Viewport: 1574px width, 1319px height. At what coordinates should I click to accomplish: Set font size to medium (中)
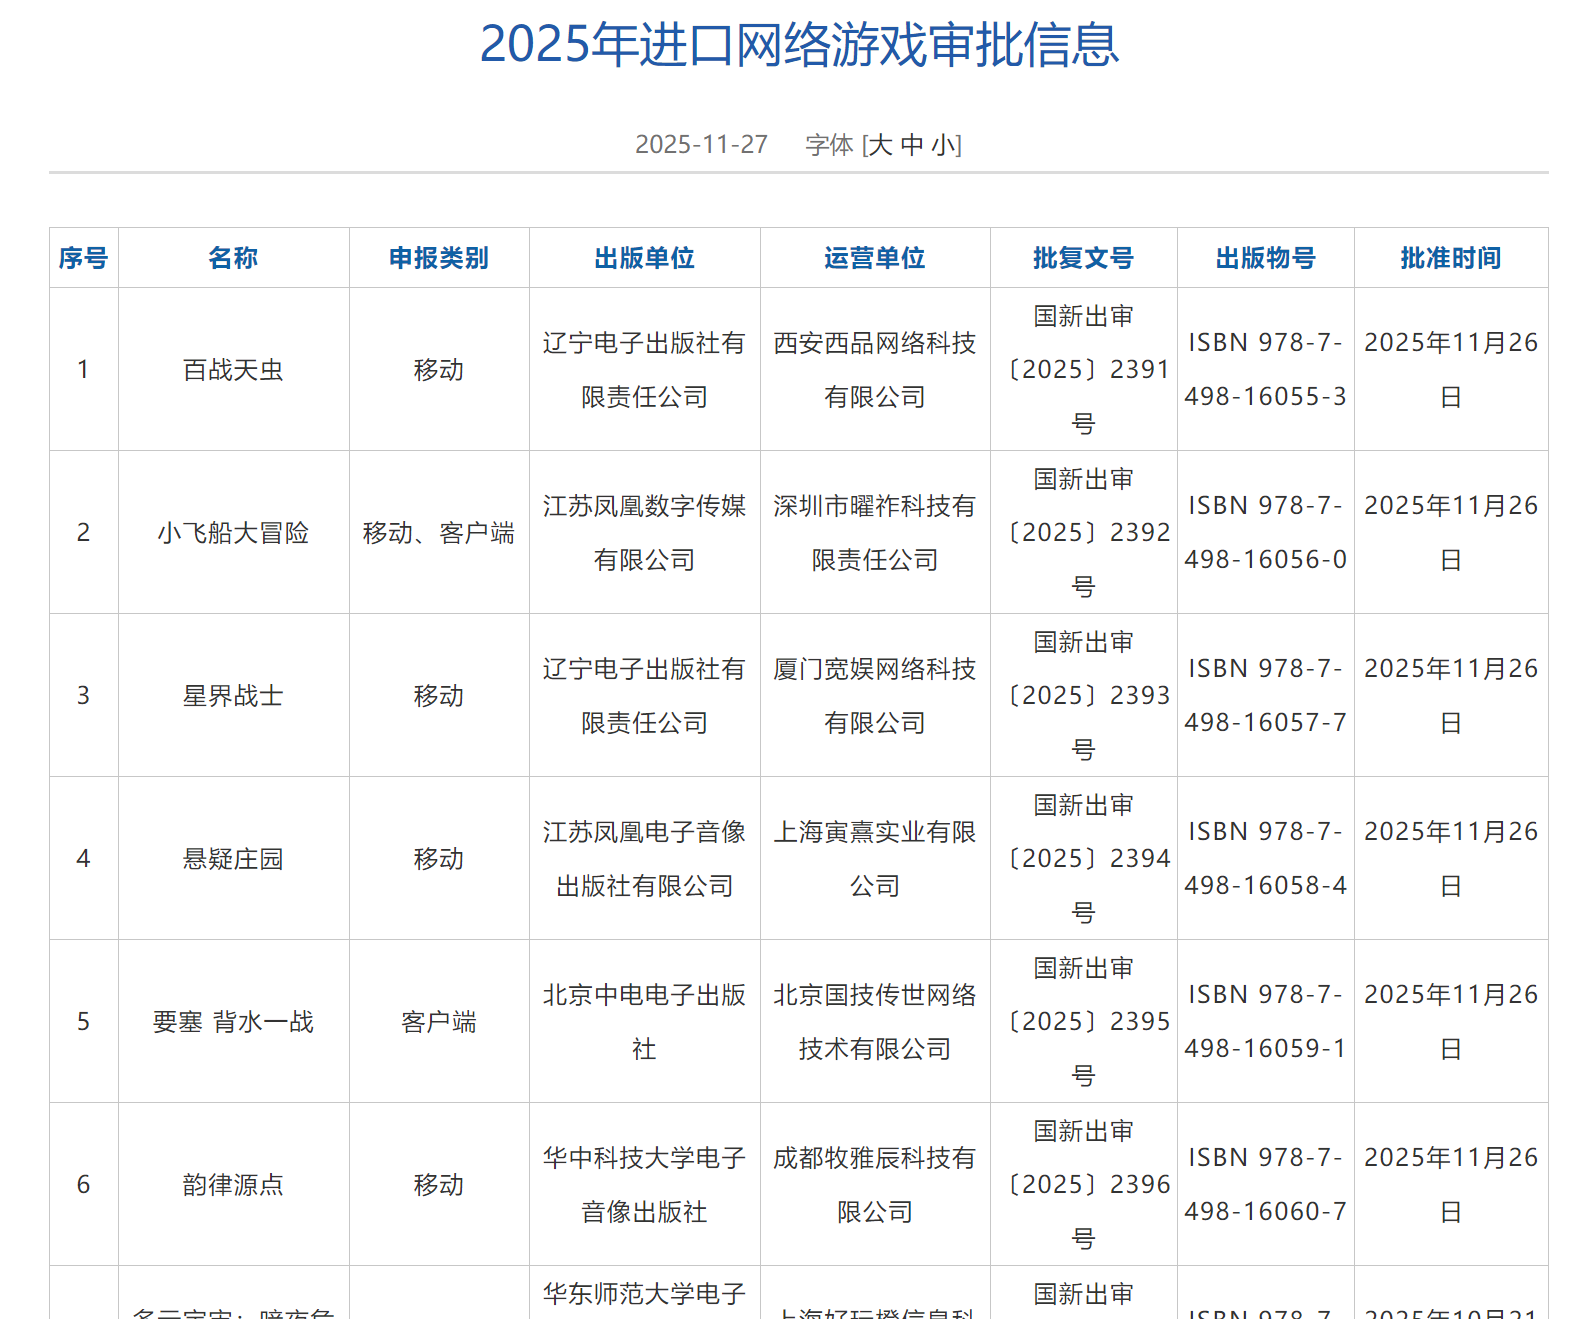pos(912,145)
